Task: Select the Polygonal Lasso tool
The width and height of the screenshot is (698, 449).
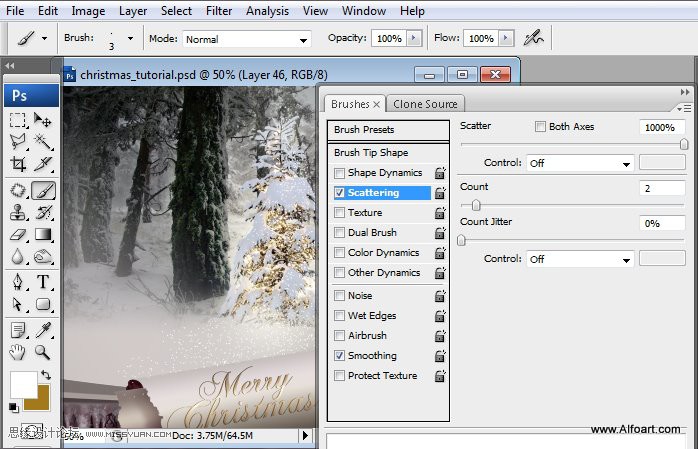Action: pos(18,142)
